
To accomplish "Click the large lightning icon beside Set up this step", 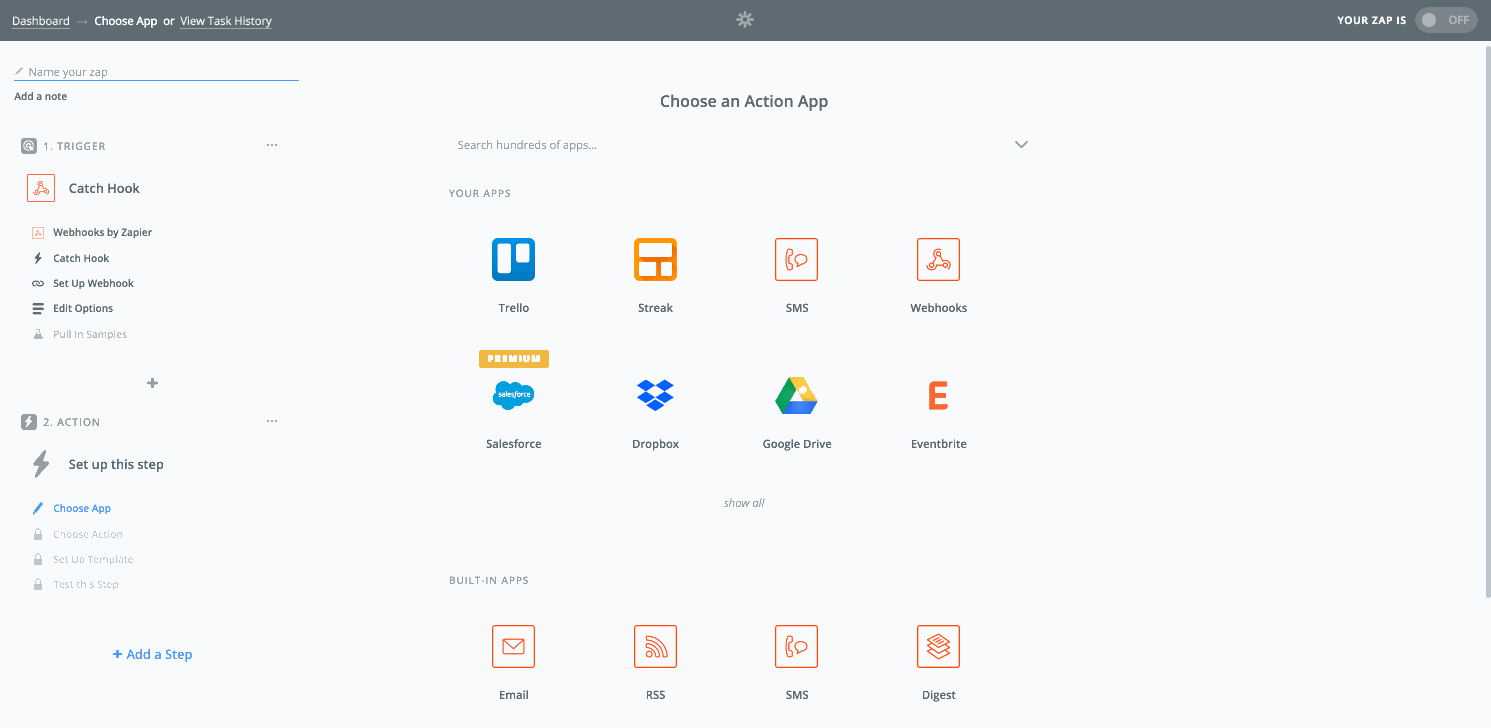I will 41,464.
